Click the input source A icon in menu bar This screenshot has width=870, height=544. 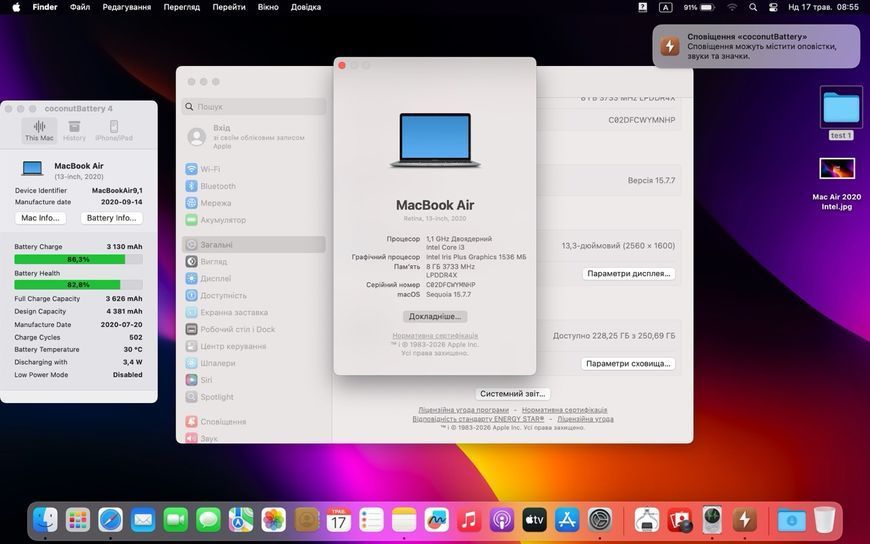[x=665, y=7]
